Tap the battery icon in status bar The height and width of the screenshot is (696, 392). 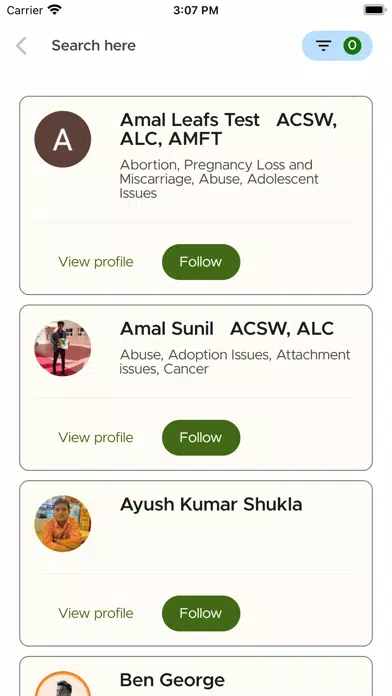click(x=375, y=10)
